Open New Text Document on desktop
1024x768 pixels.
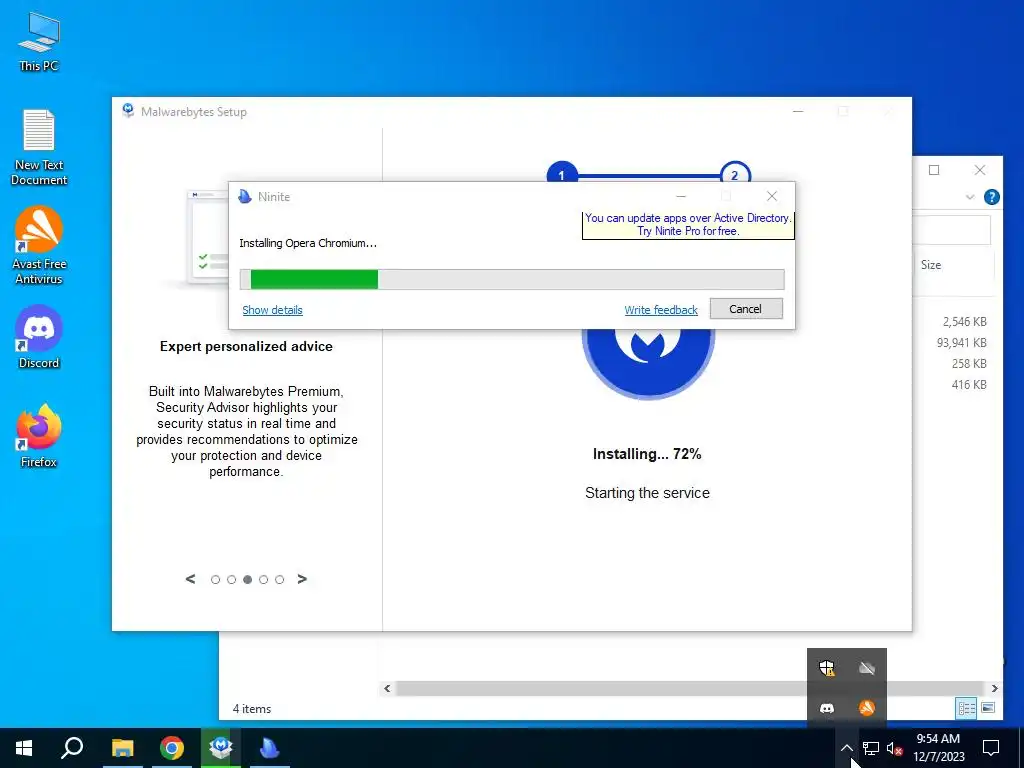39,147
